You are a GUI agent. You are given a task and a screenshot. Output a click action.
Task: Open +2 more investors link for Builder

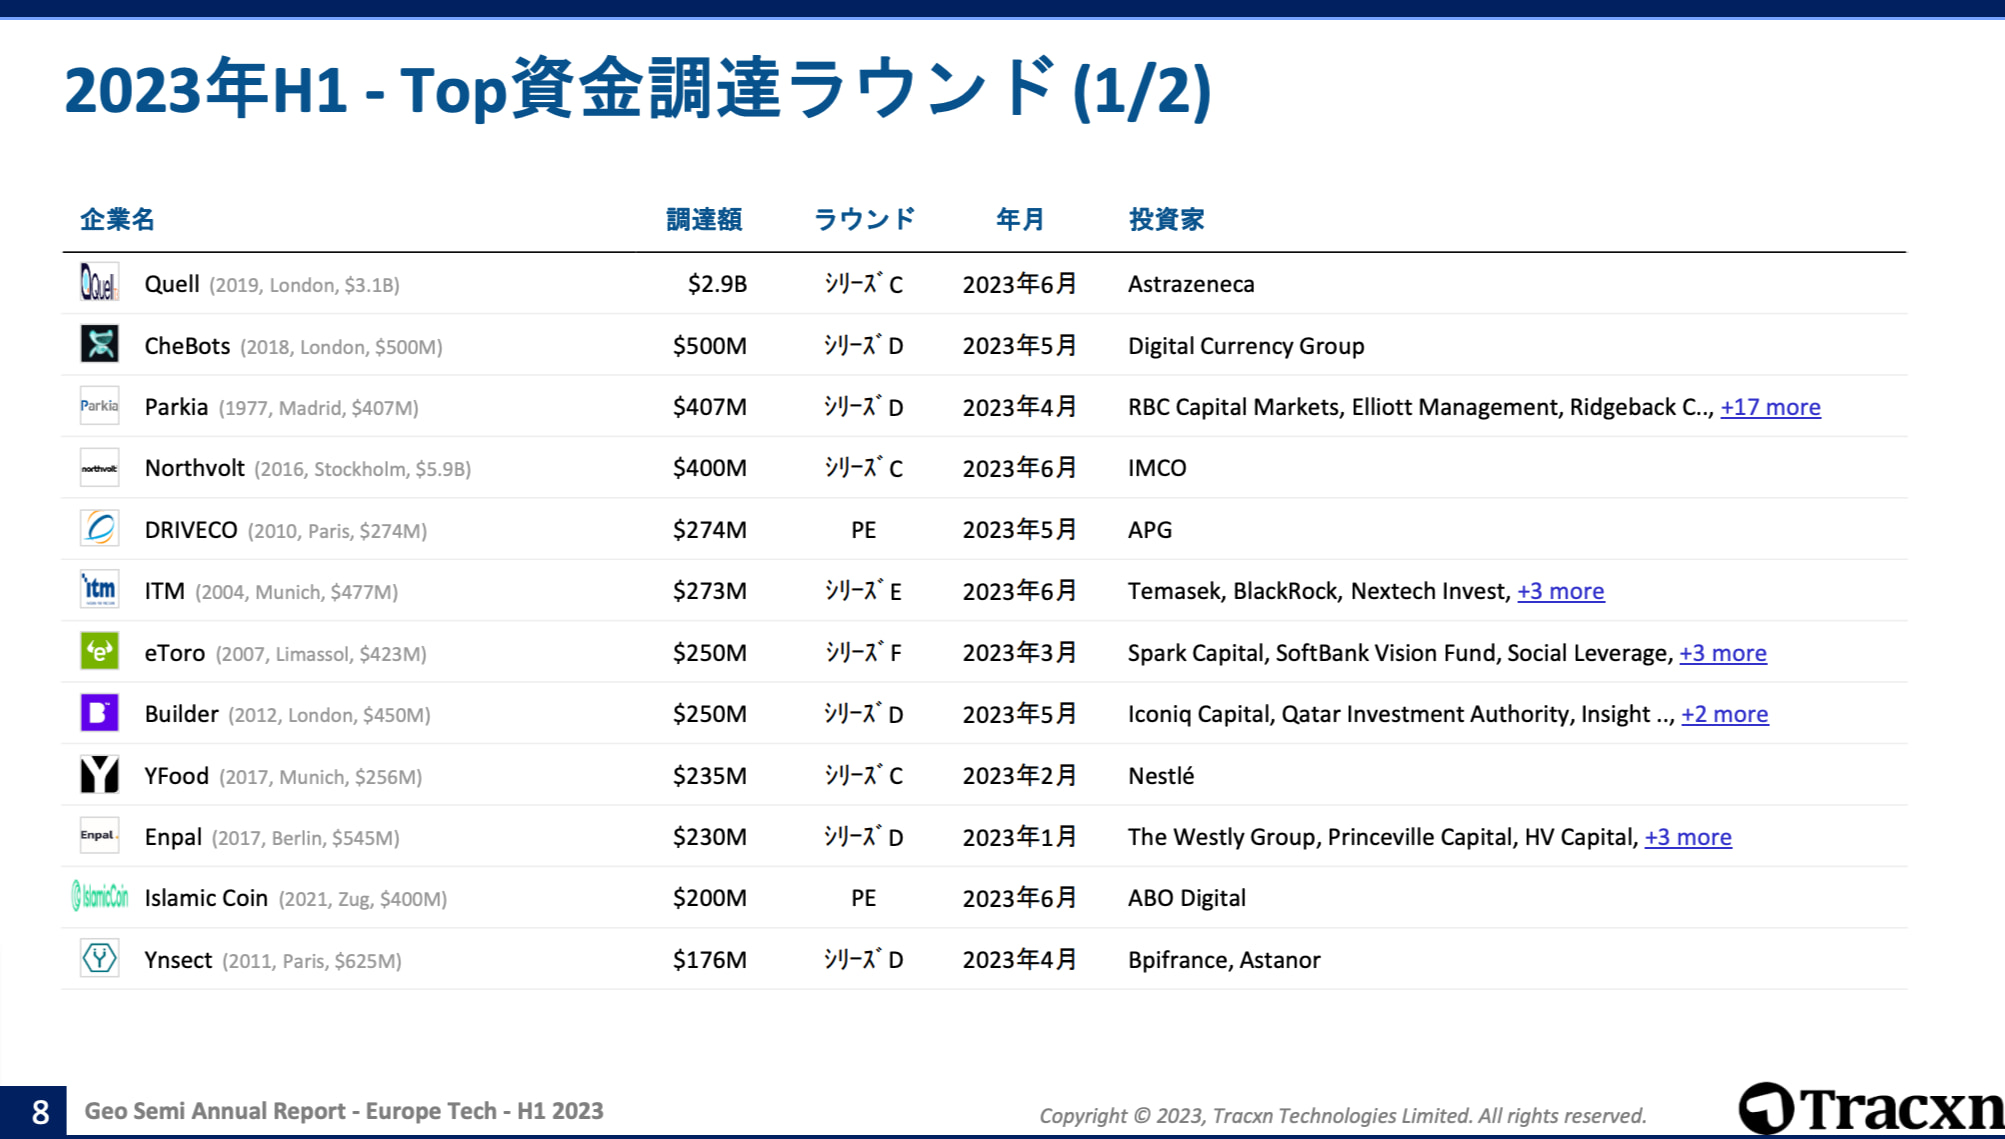coord(1724,714)
